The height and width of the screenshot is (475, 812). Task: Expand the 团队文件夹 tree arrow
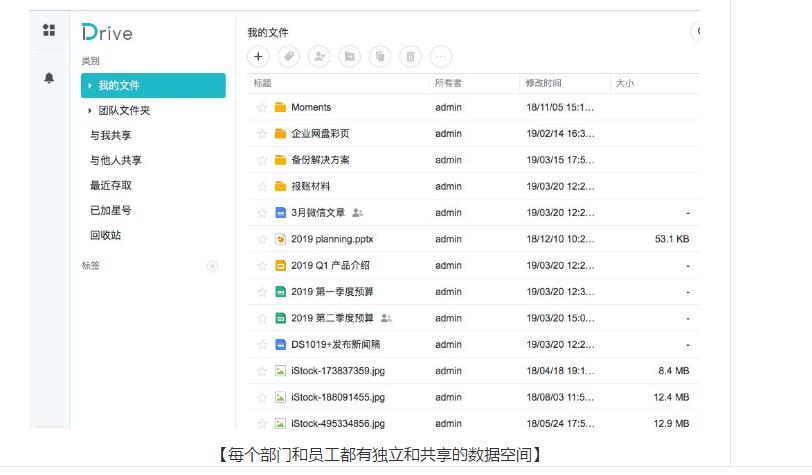point(90,111)
